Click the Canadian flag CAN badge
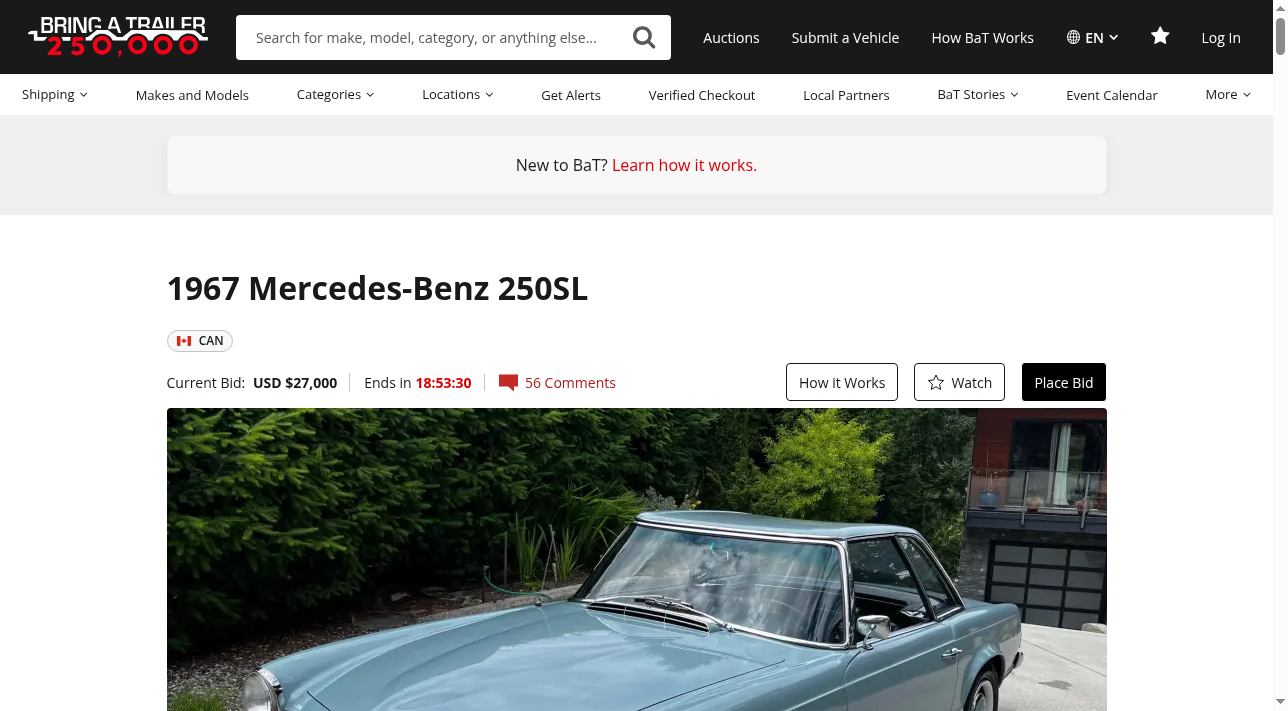 point(200,341)
